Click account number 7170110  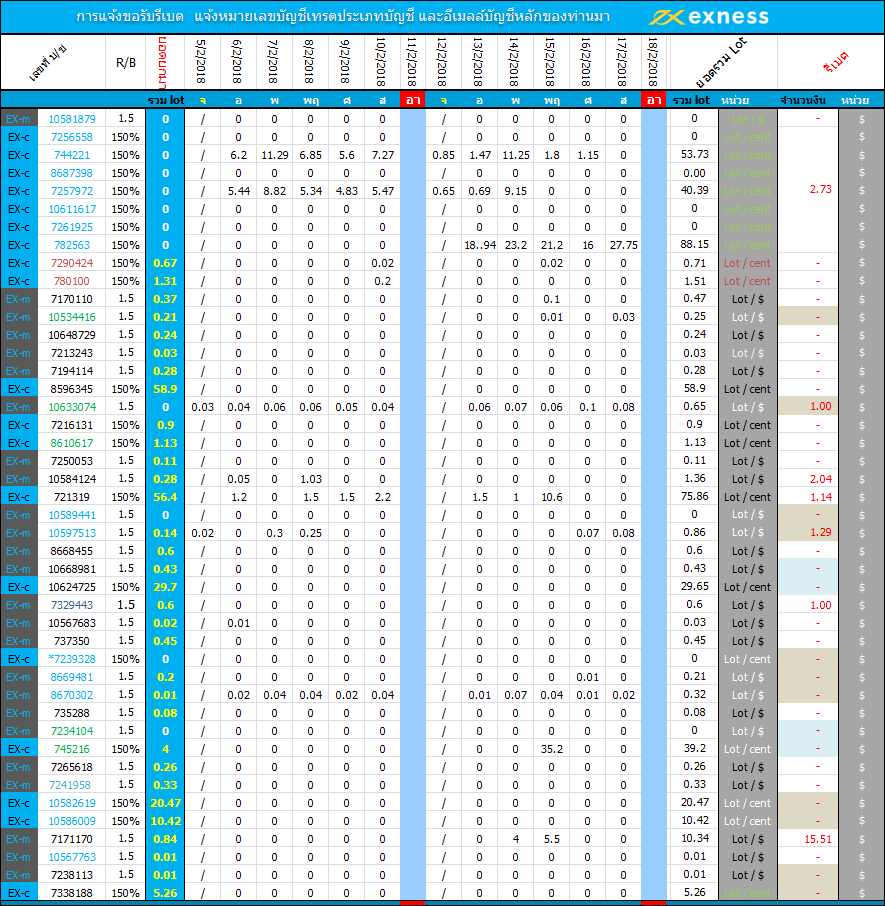coord(72,299)
